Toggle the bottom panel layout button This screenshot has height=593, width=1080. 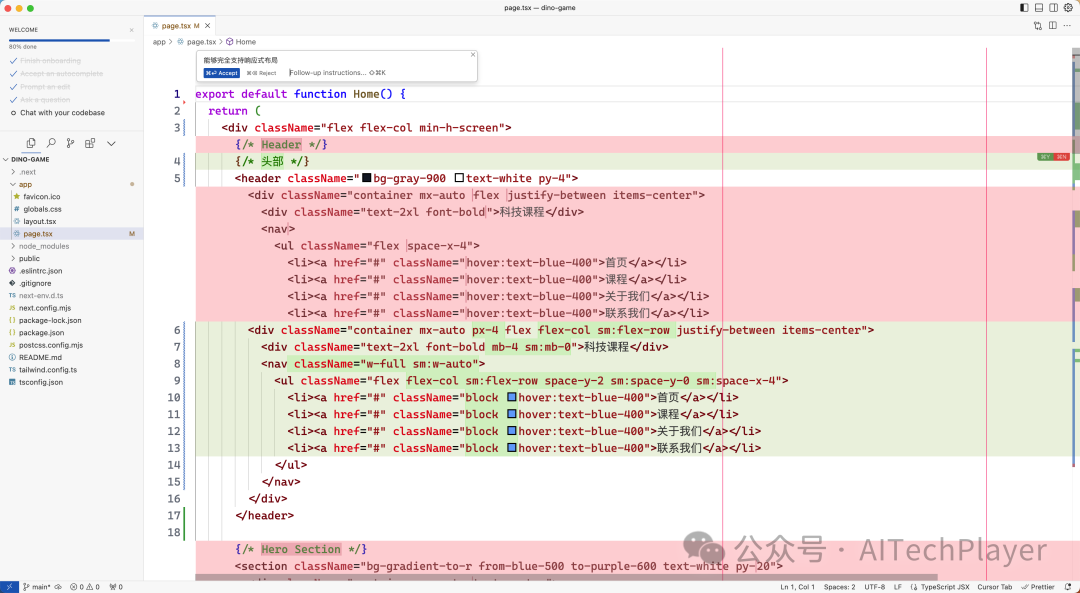(x=1038, y=7)
